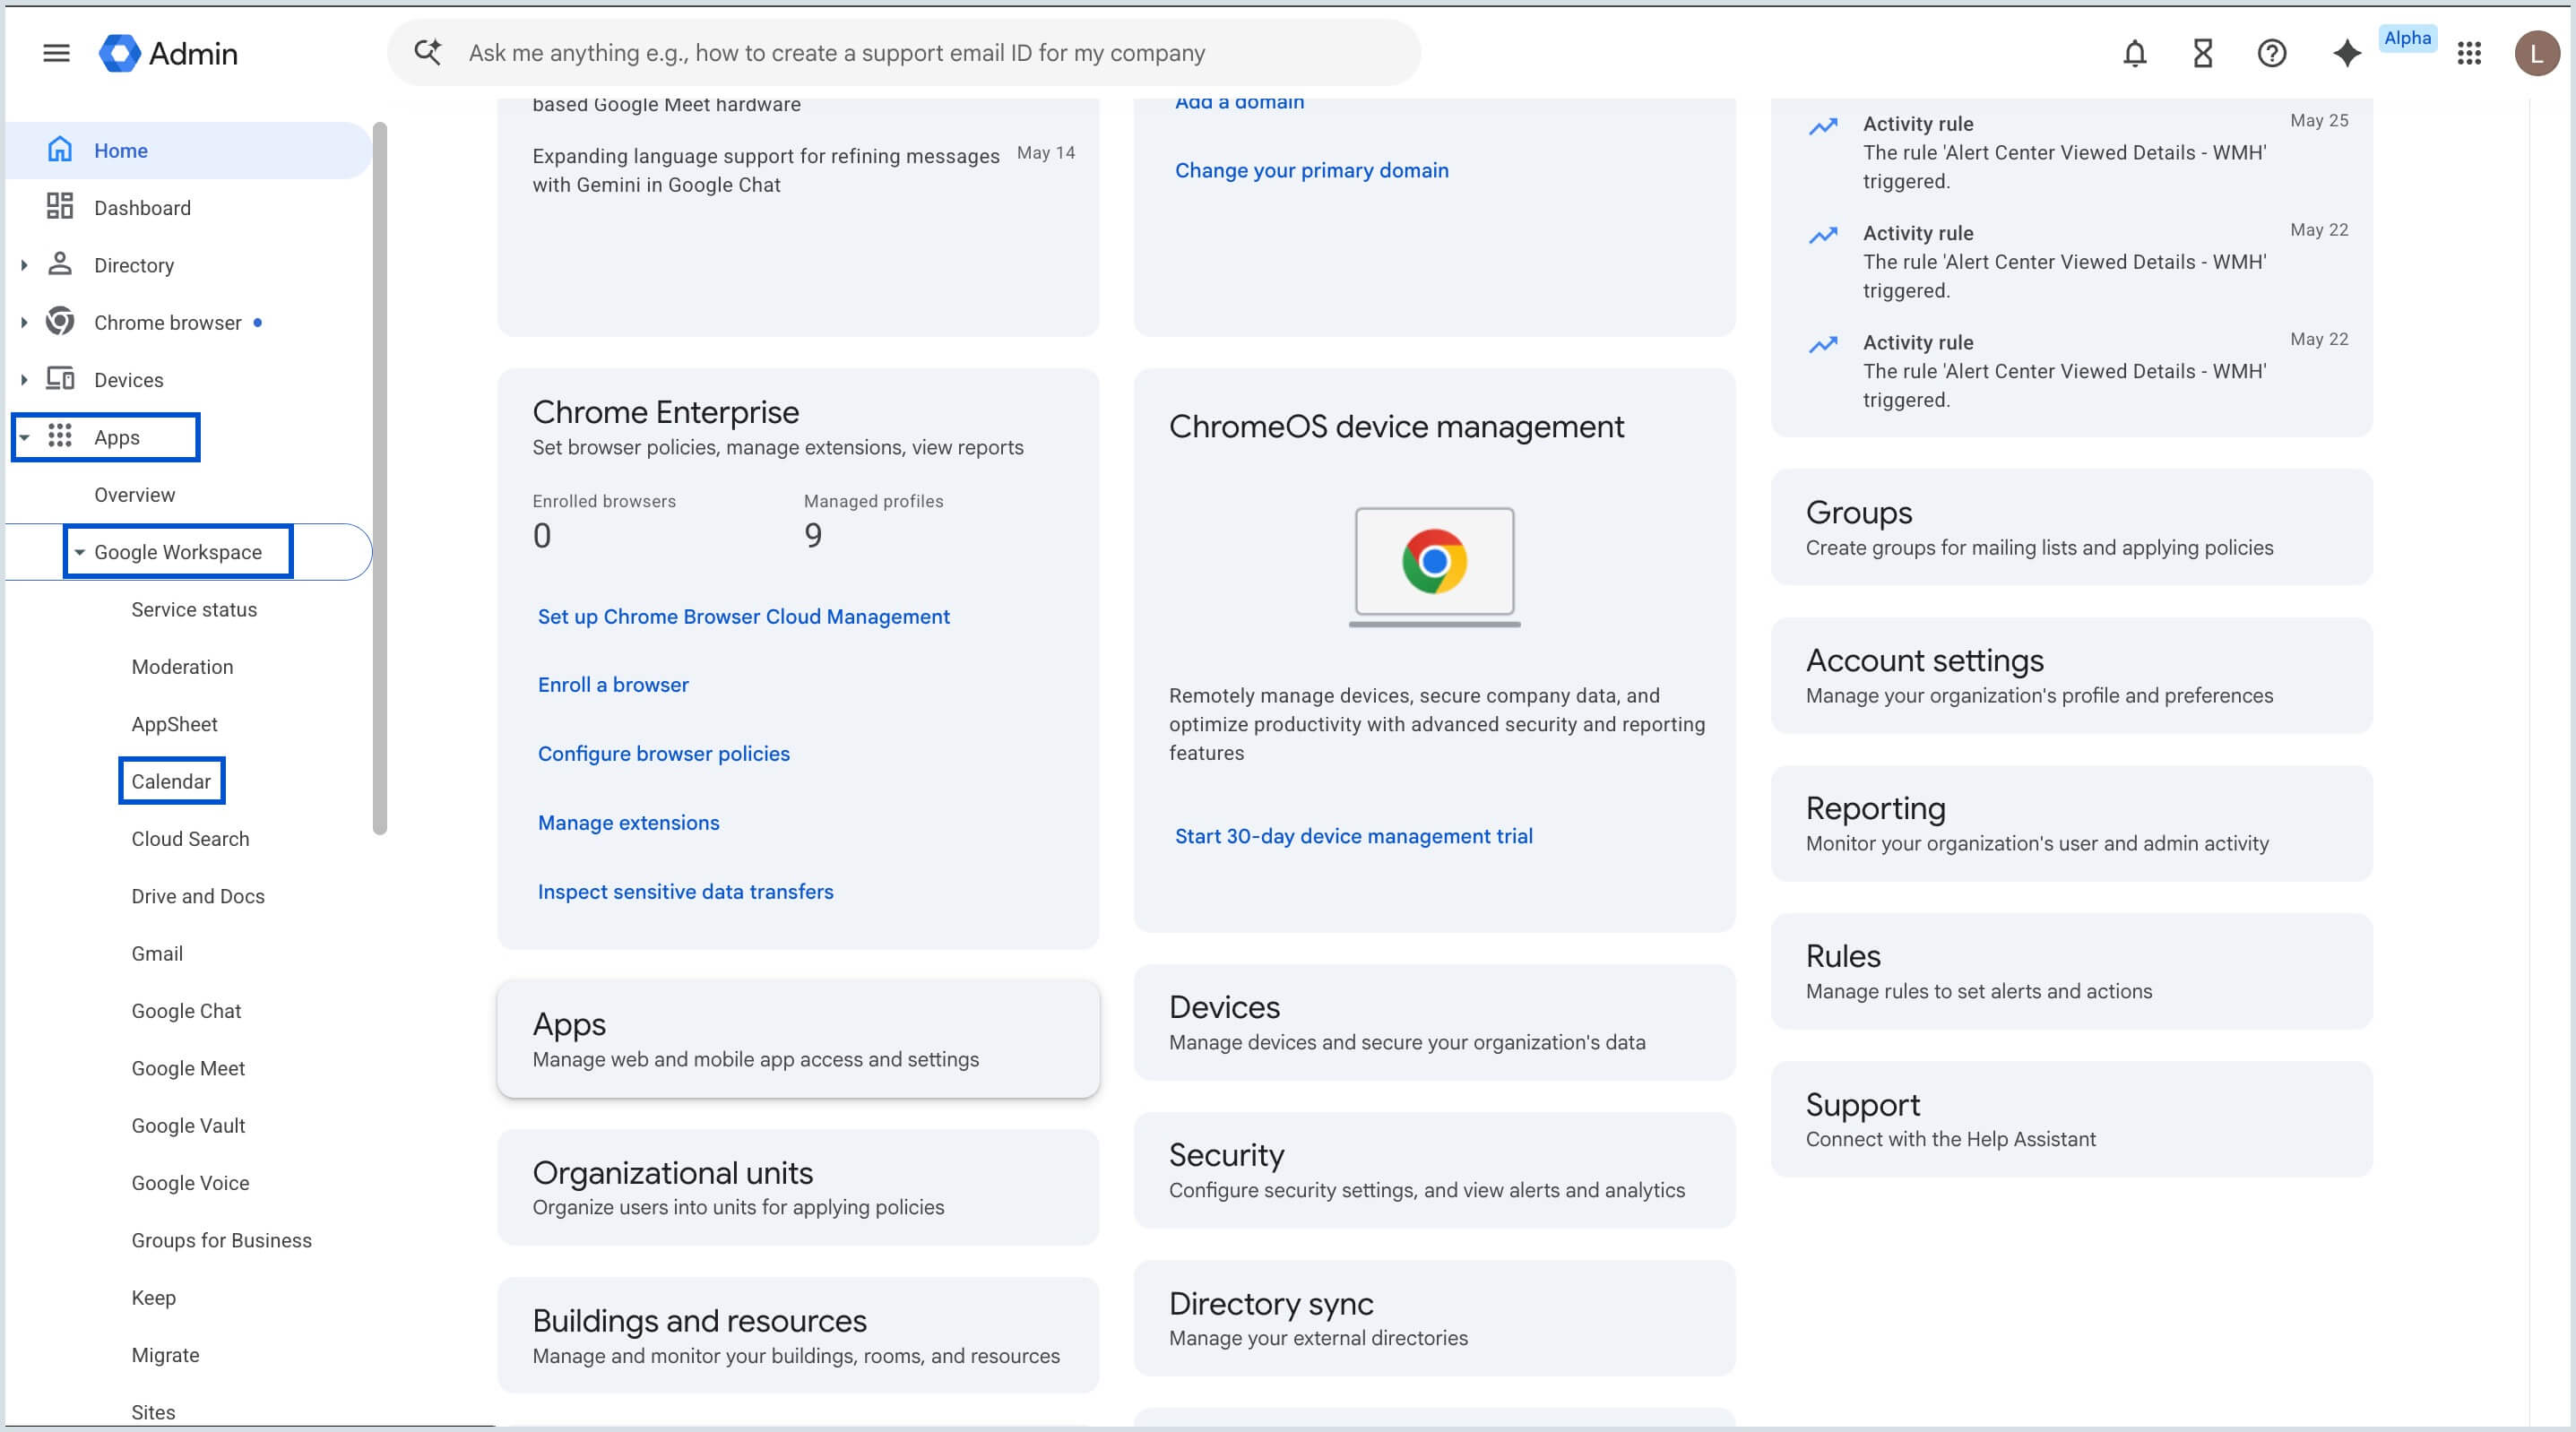Image resolution: width=2576 pixels, height=1432 pixels.
Task: Open the Google apps grid launcher
Action: point(2468,53)
